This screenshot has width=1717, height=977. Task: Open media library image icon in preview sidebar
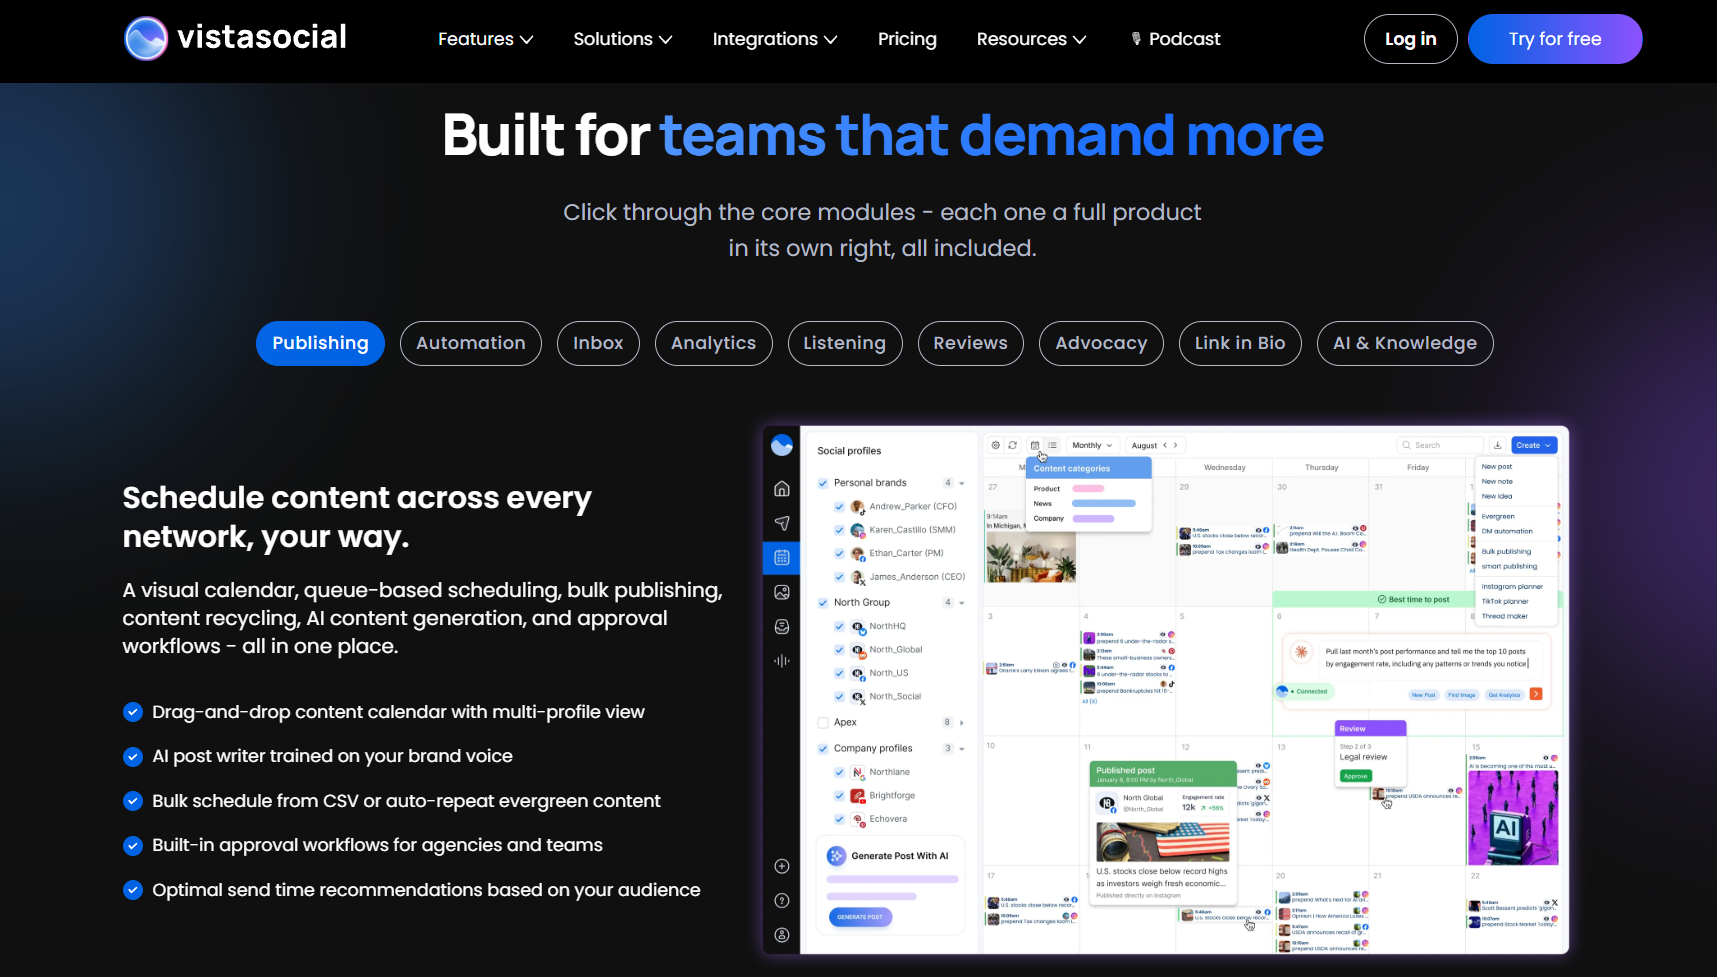[x=782, y=592]
